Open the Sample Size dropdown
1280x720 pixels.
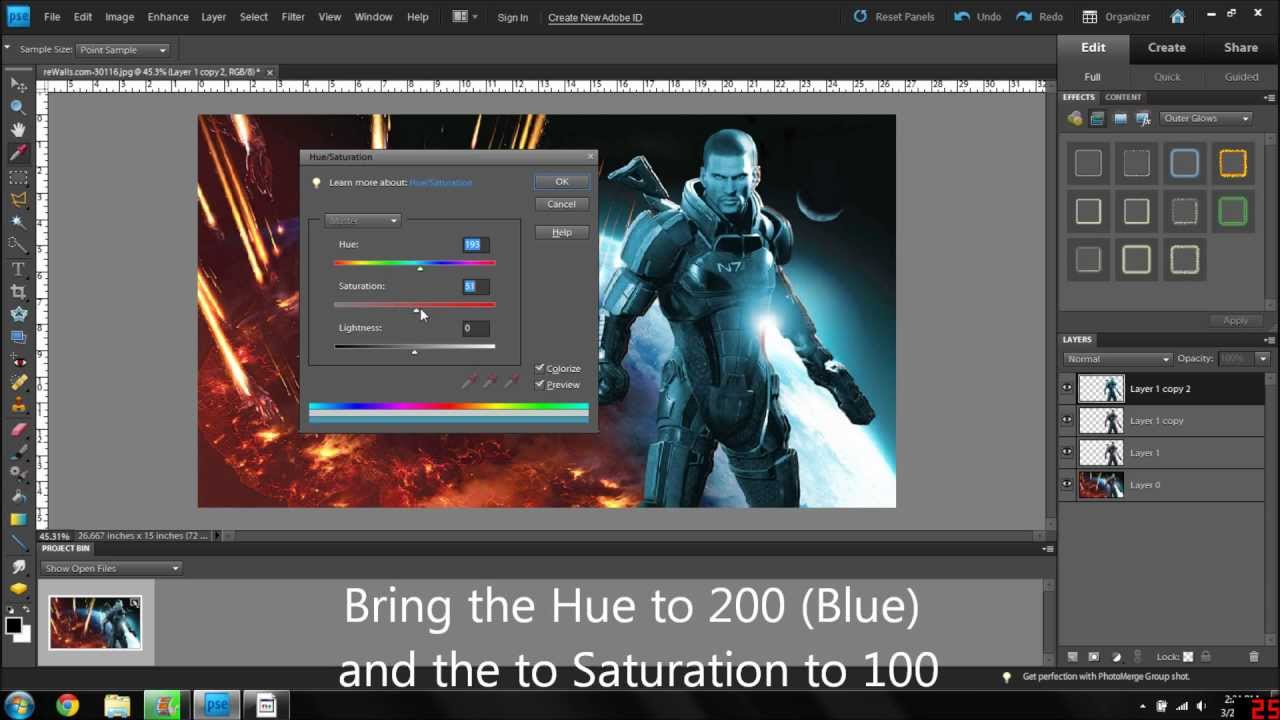(x=122, y=49)
